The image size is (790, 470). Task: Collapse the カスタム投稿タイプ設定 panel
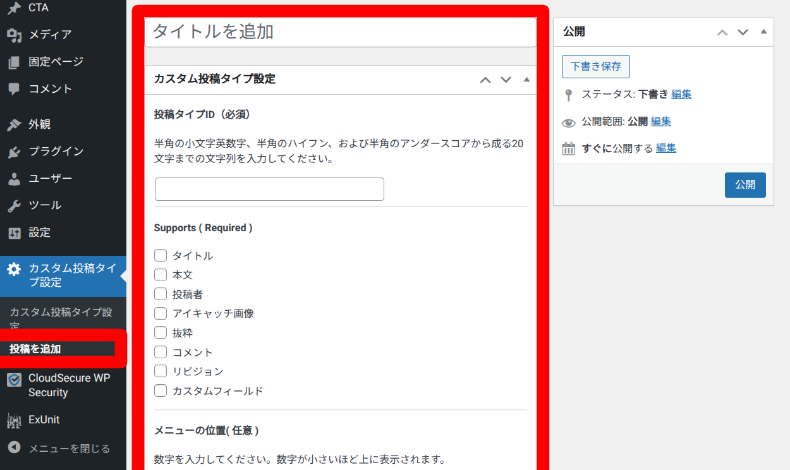[526, 80]
